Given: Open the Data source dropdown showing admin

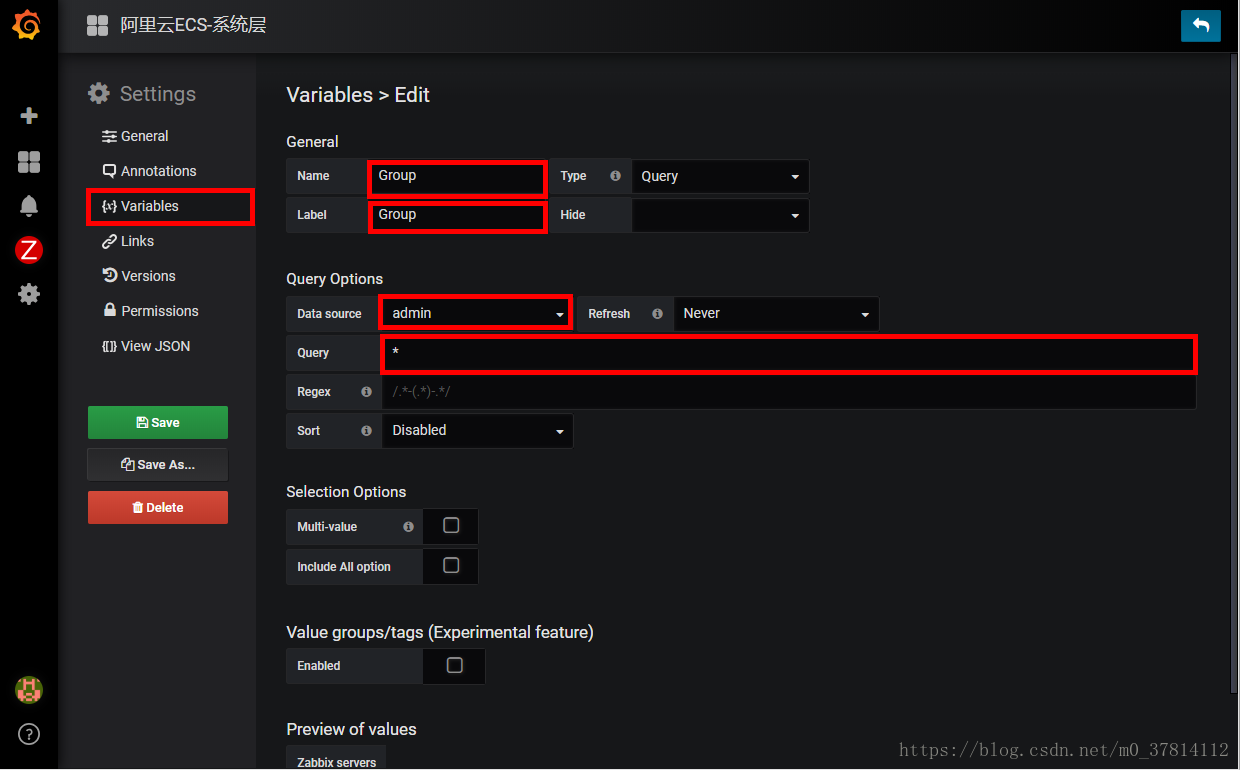Looking at the screenshot, I should point(476,313).
